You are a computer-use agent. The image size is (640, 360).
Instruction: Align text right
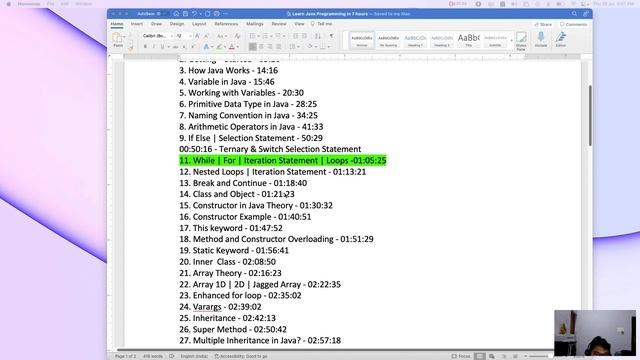270,47
